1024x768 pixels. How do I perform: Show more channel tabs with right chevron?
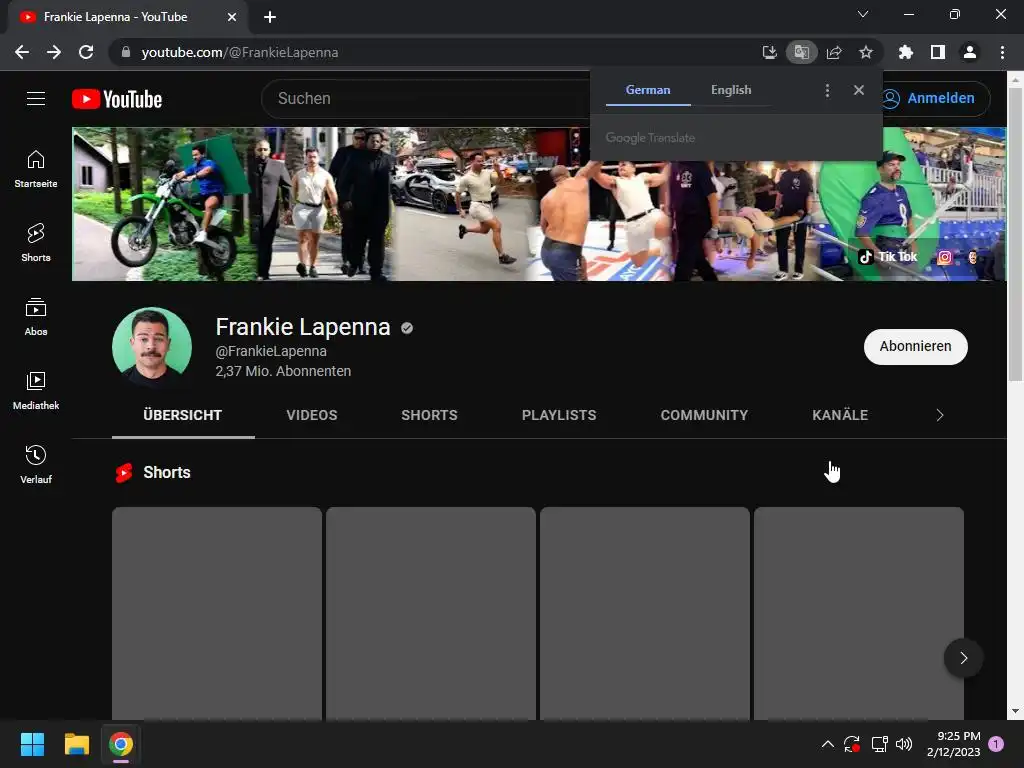[x=940, y=415]
